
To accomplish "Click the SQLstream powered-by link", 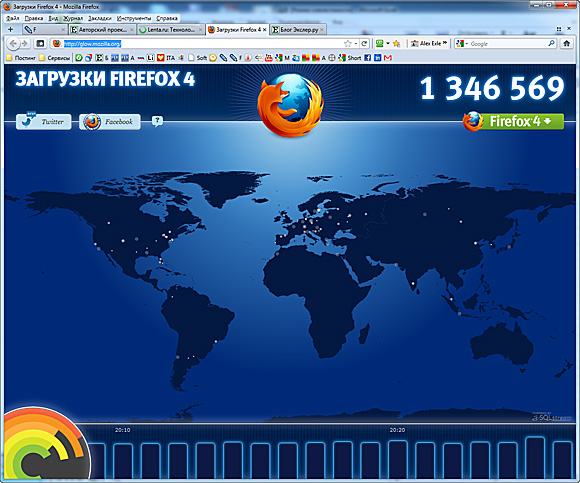I will (x=552, y=417).
